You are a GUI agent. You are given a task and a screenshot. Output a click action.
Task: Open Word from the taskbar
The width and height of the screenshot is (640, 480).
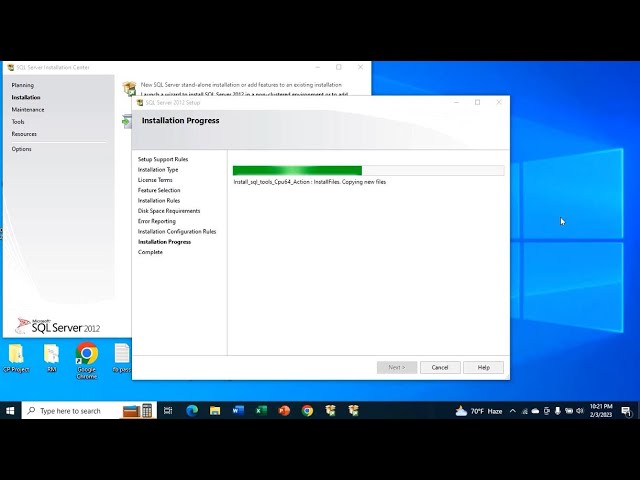pos(238,411)
